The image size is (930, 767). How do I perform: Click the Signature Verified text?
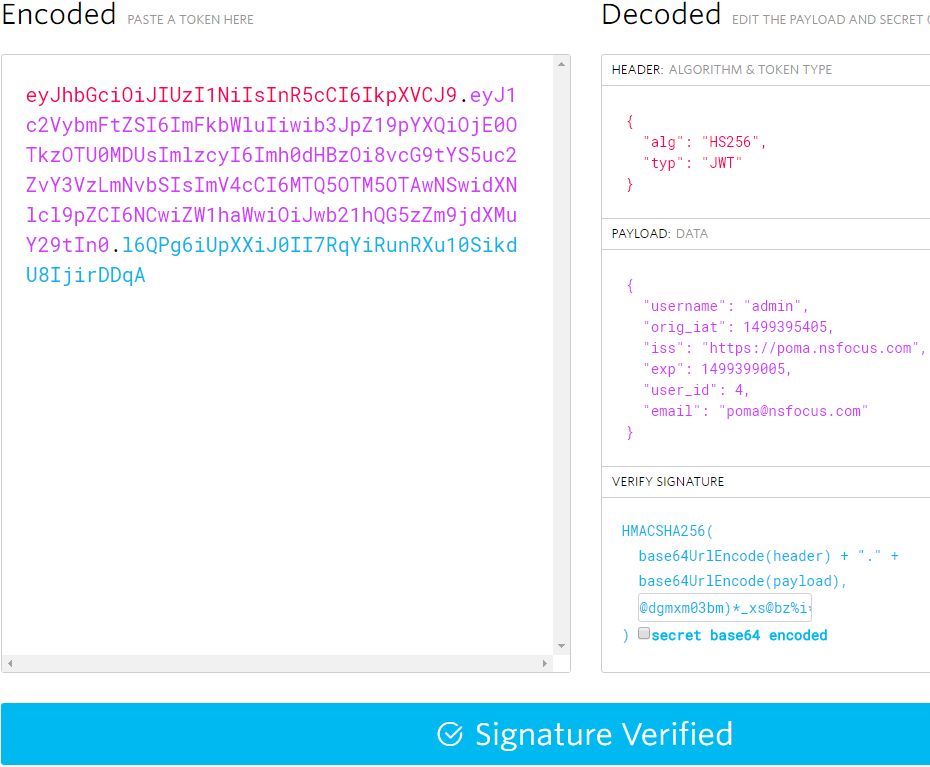pos(604,734)
